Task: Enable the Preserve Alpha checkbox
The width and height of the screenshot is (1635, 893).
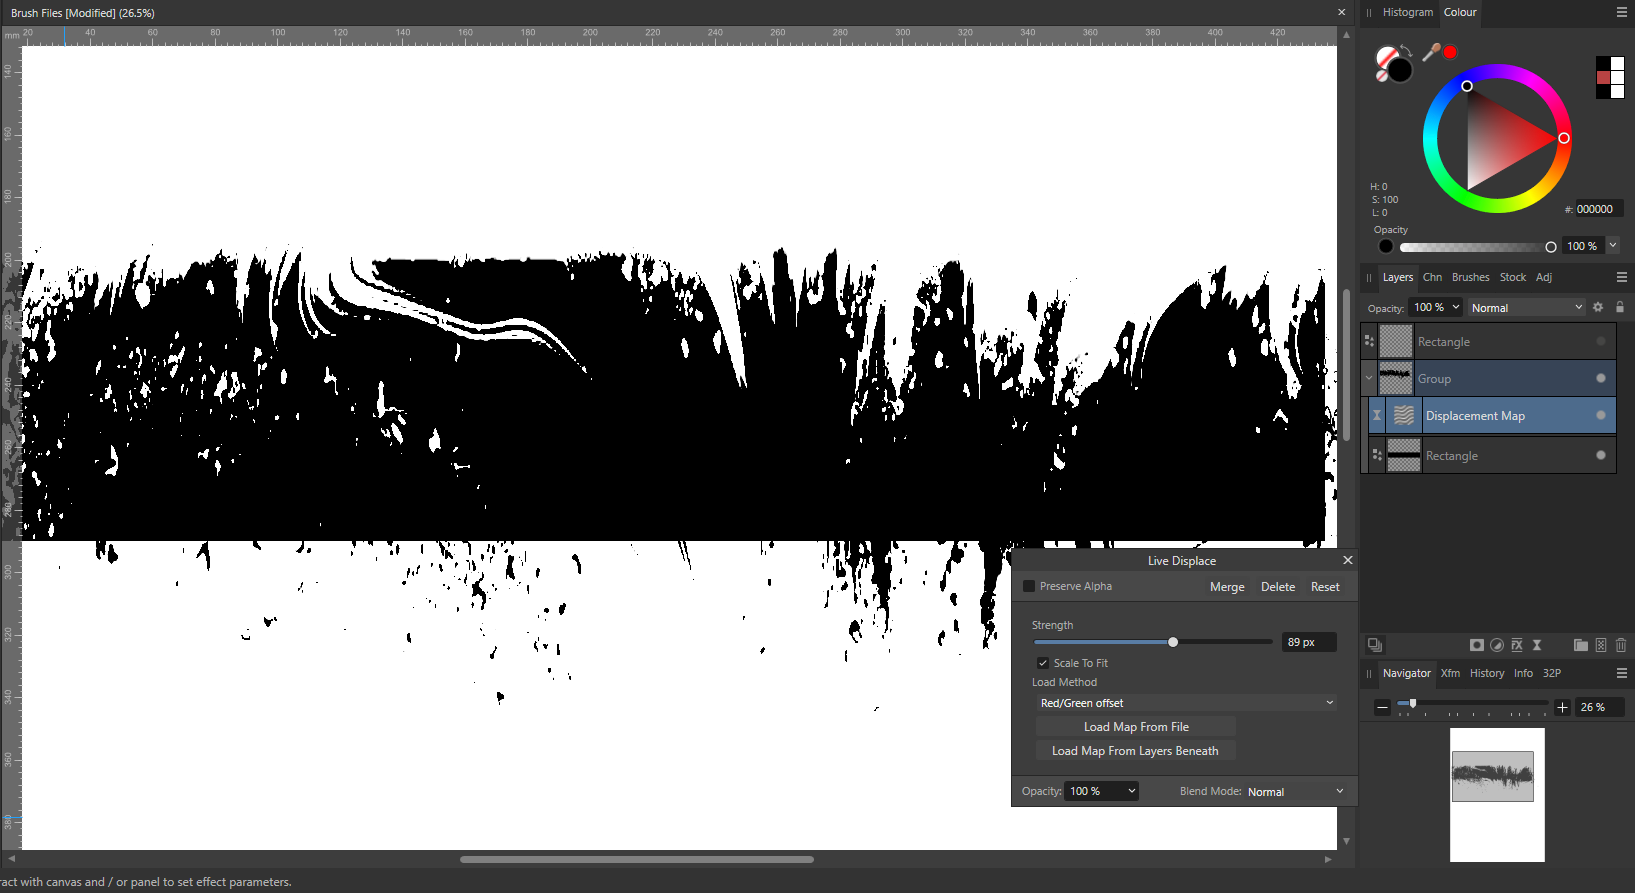Action: [1029, 586]
